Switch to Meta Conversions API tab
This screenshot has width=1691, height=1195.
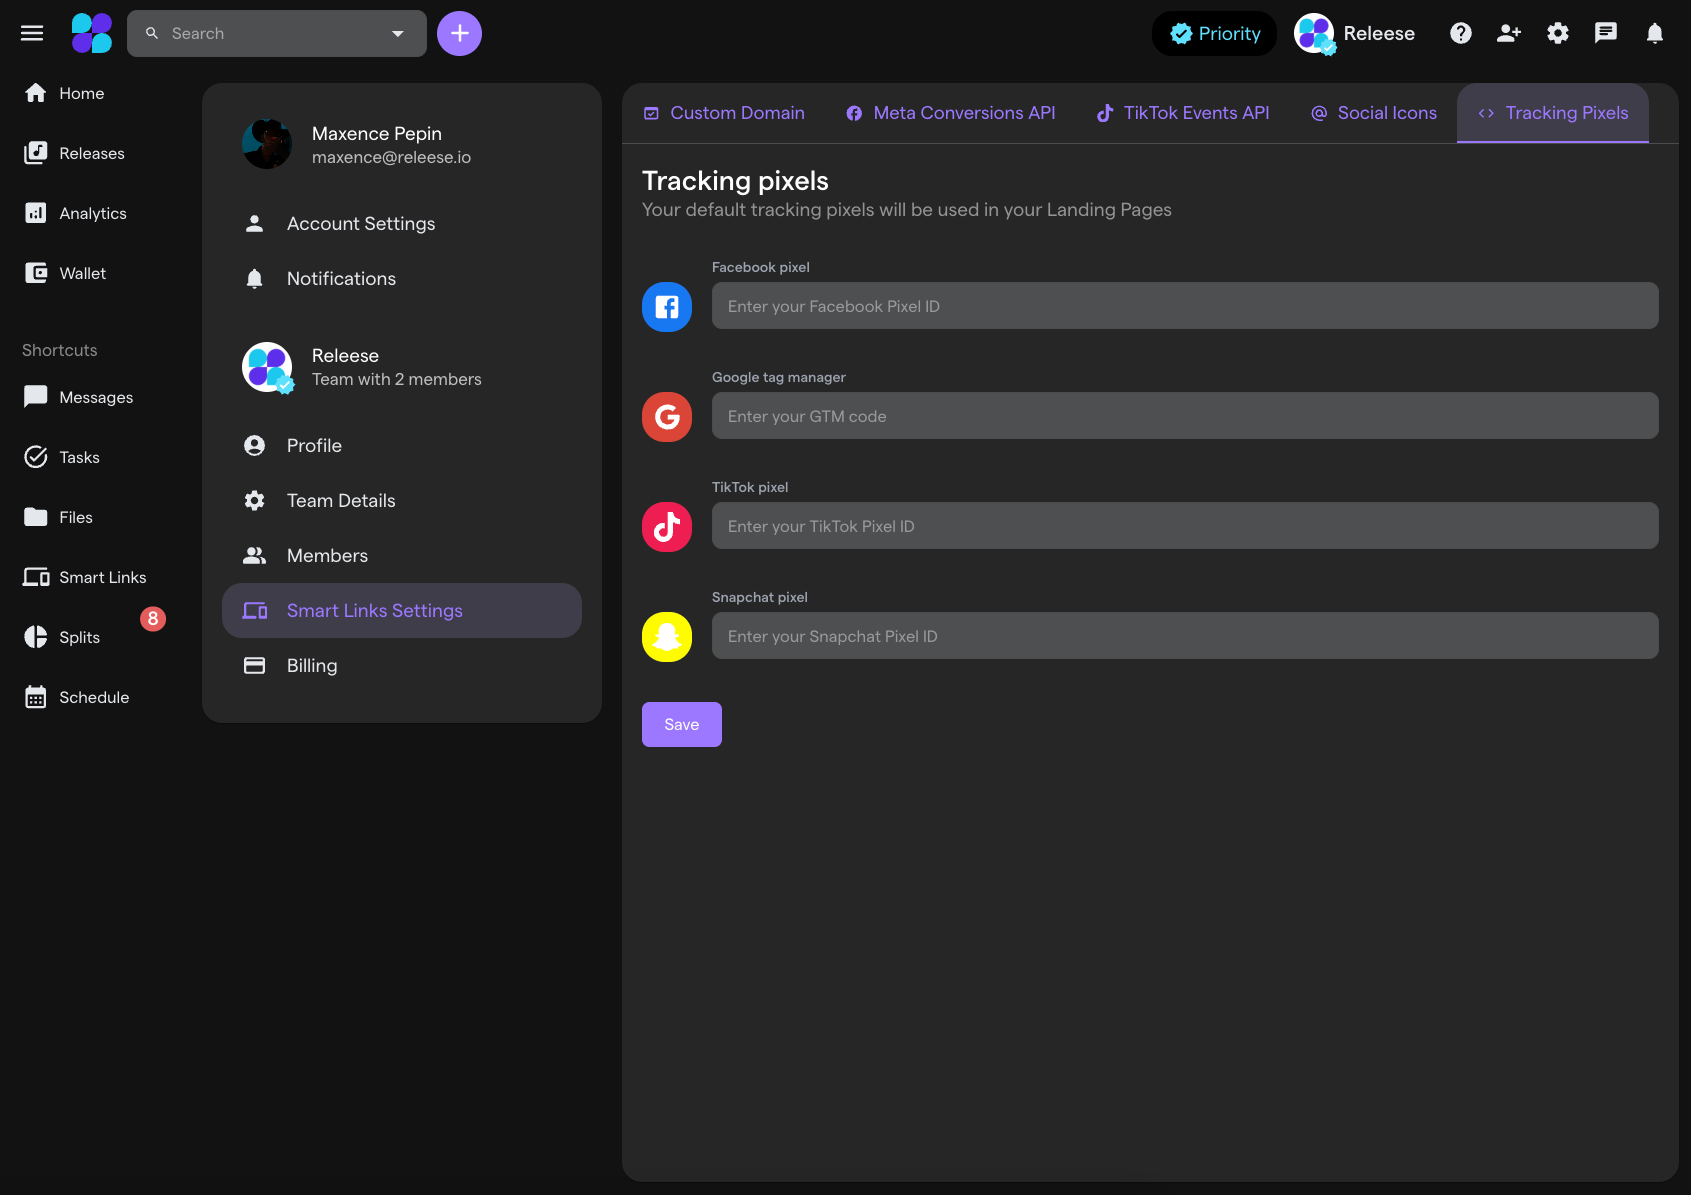(x=950, y=113)
